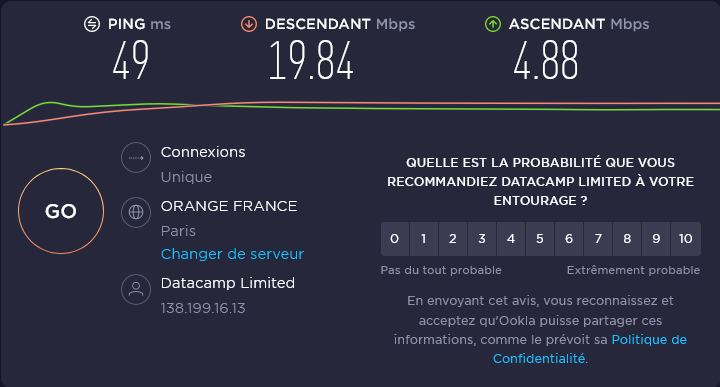Image resolution: width=720 pixels, height=387 pixels.
Task: Open the Politique de Confidentialité link
Action: (x=590, y=349)
